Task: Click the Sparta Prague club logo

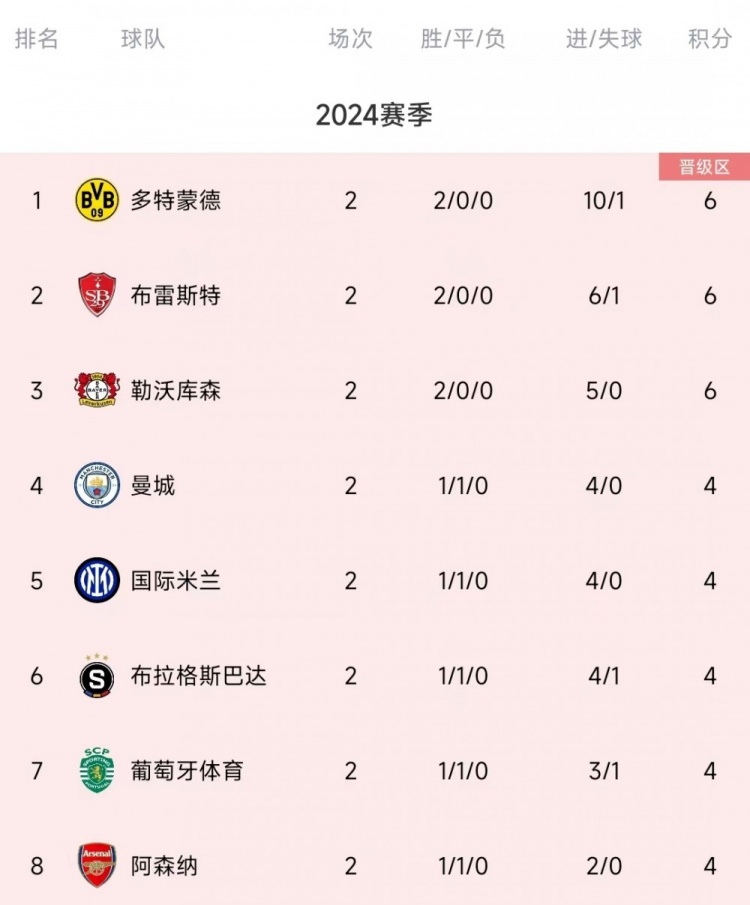Action: [97, 676]
